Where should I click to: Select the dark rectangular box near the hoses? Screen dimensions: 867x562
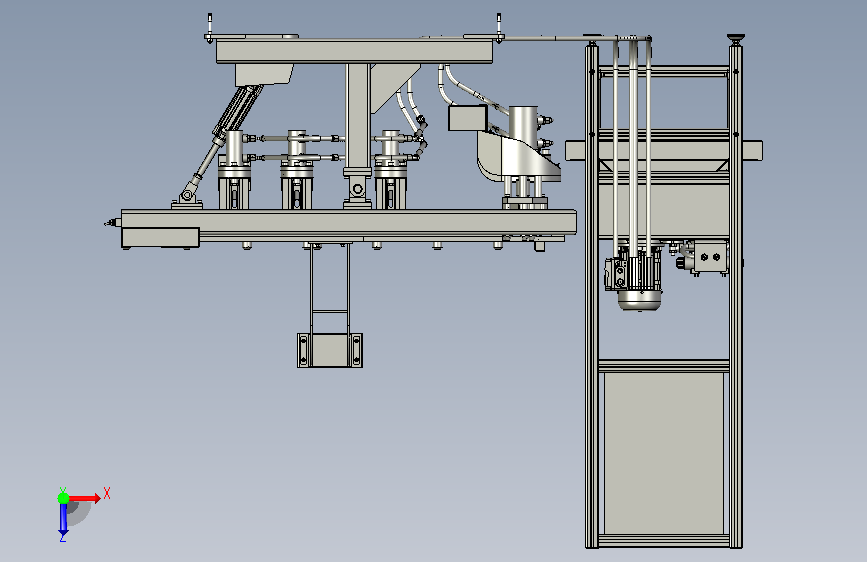tap(468, 118)
